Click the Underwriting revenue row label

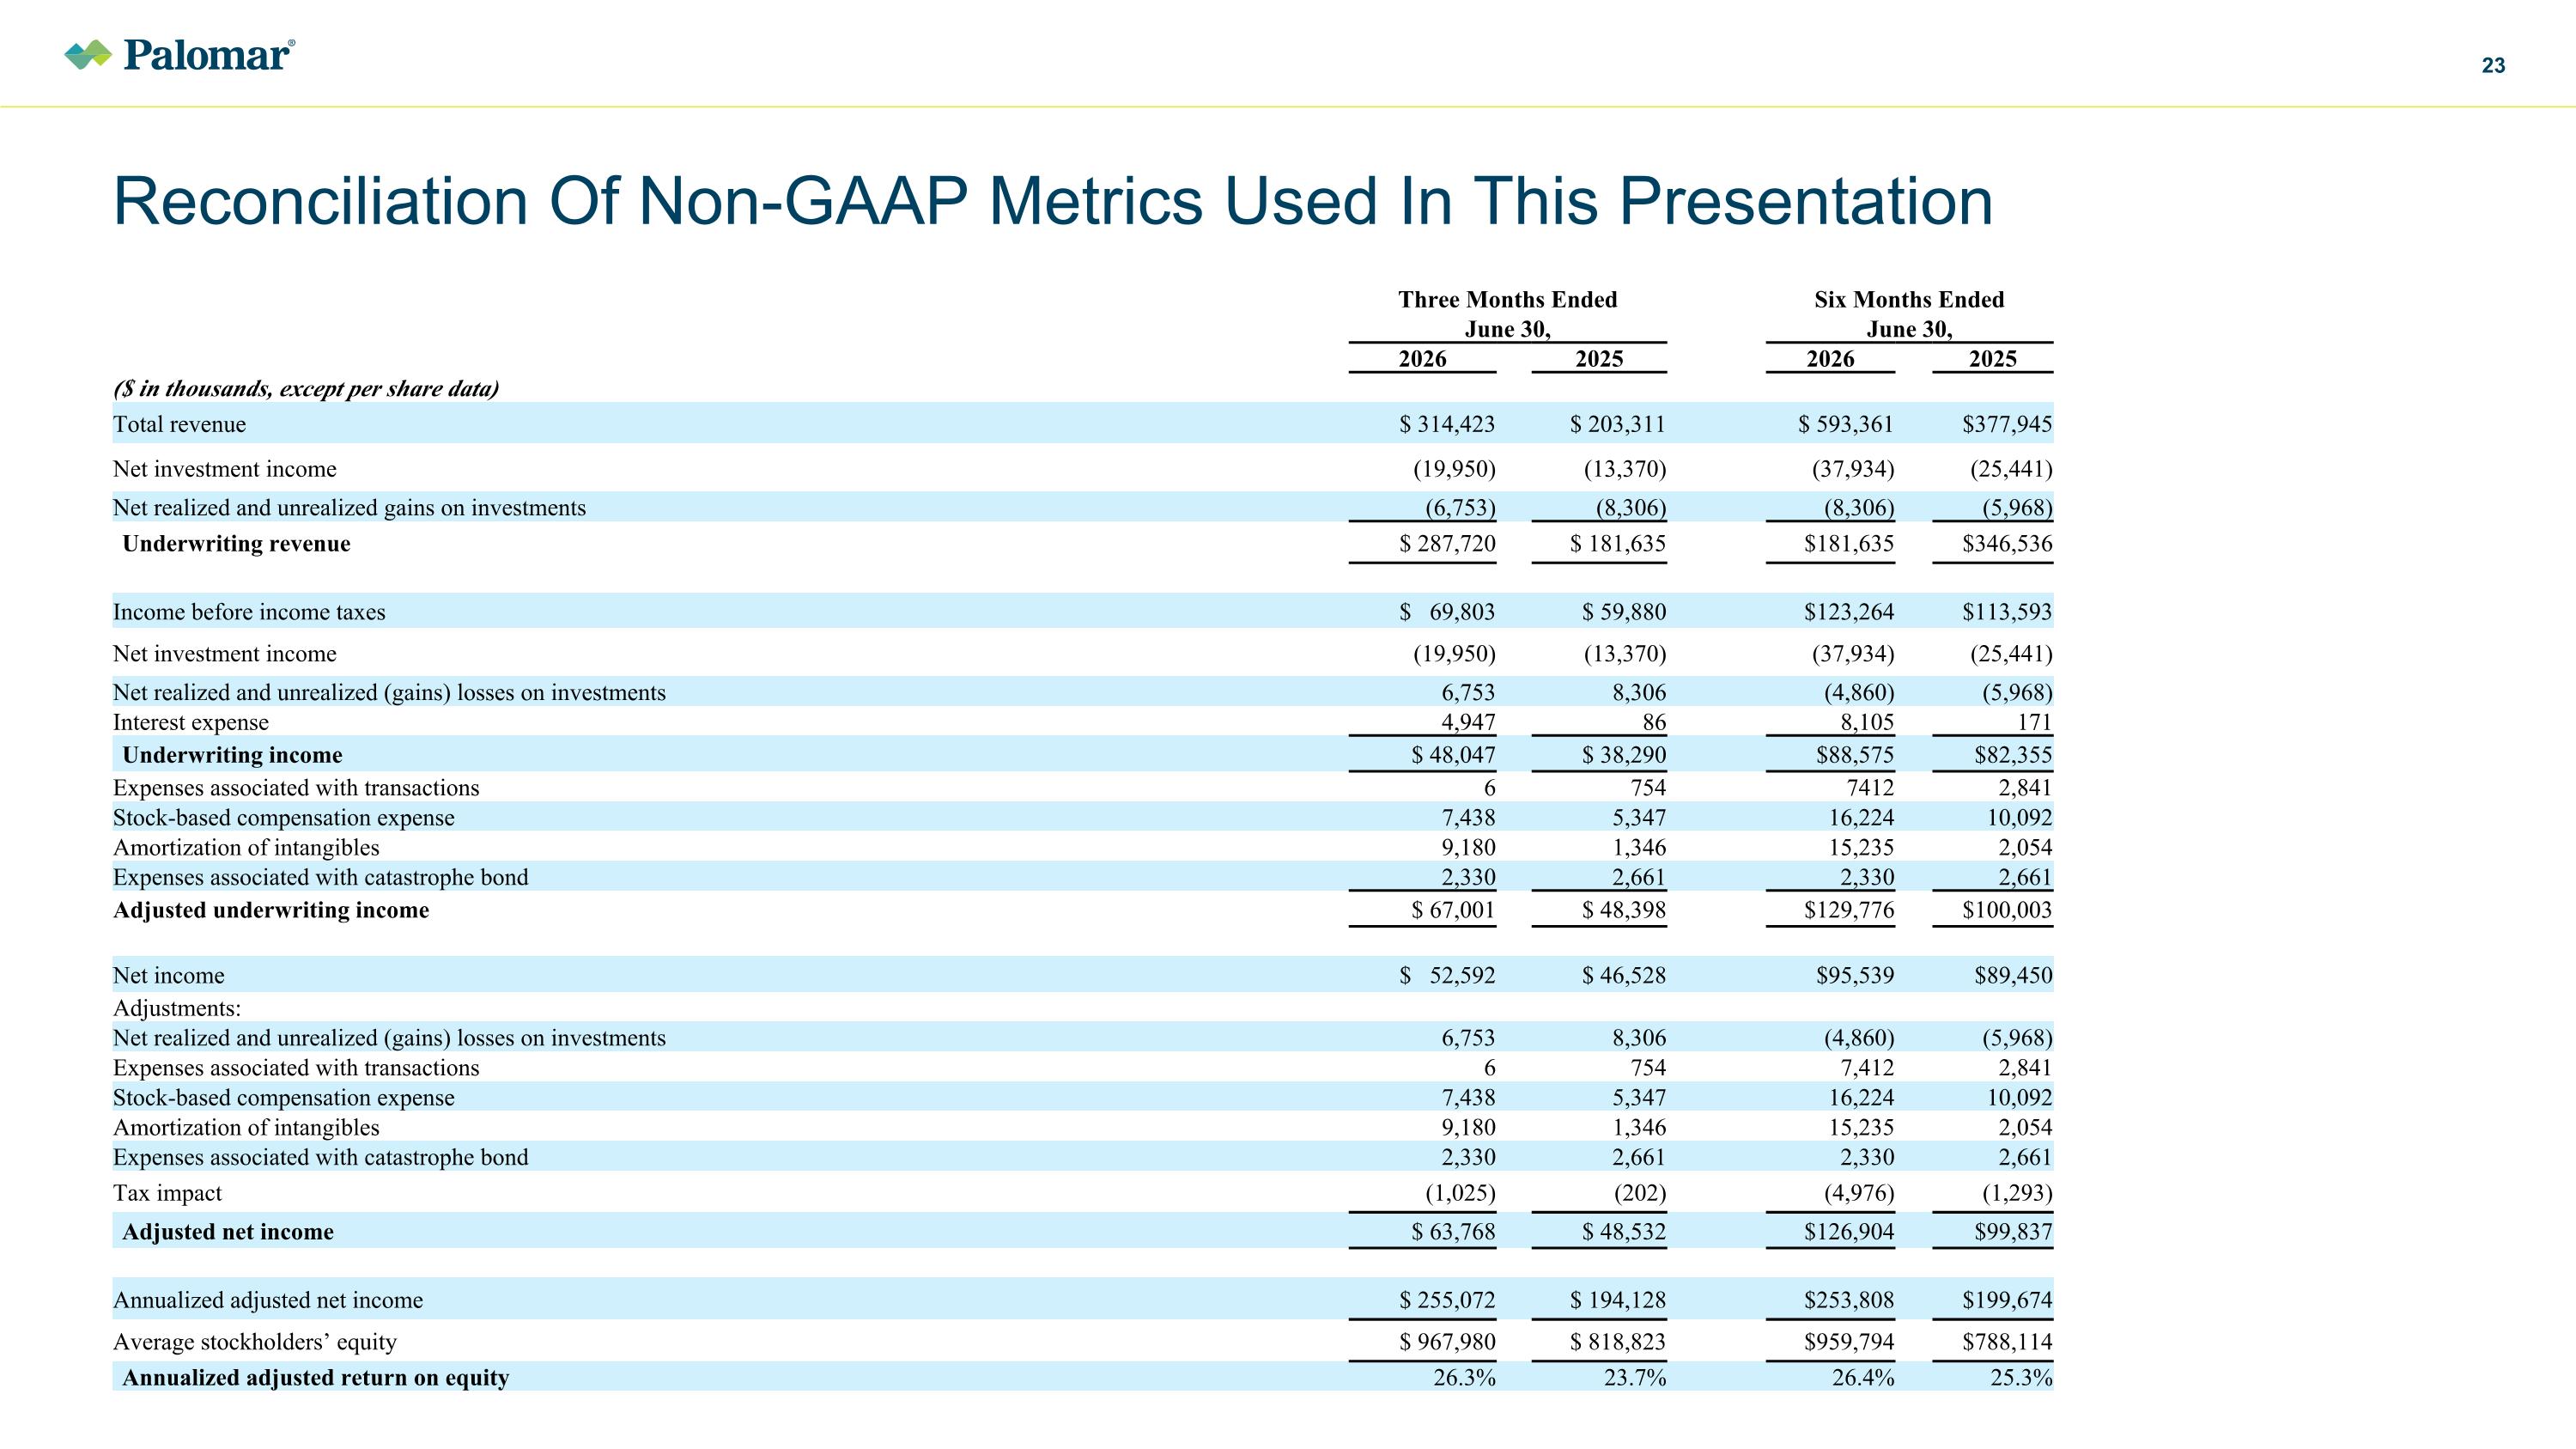pyautogui.click(x=236, y=544)
